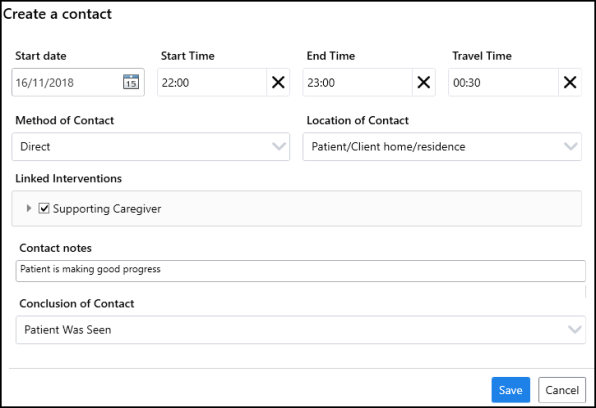Save the contact
Viewport: 596px width, 408px height.
(510, 390)
